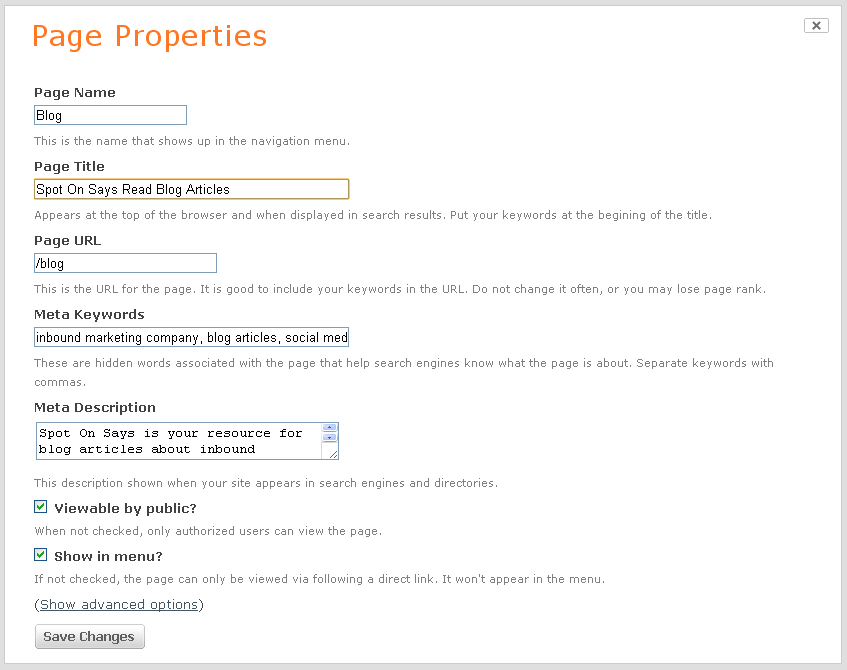The width and height of the screenshot is (847, 670).
Task: Select the Page URL field with /blog
Action: 125,263
